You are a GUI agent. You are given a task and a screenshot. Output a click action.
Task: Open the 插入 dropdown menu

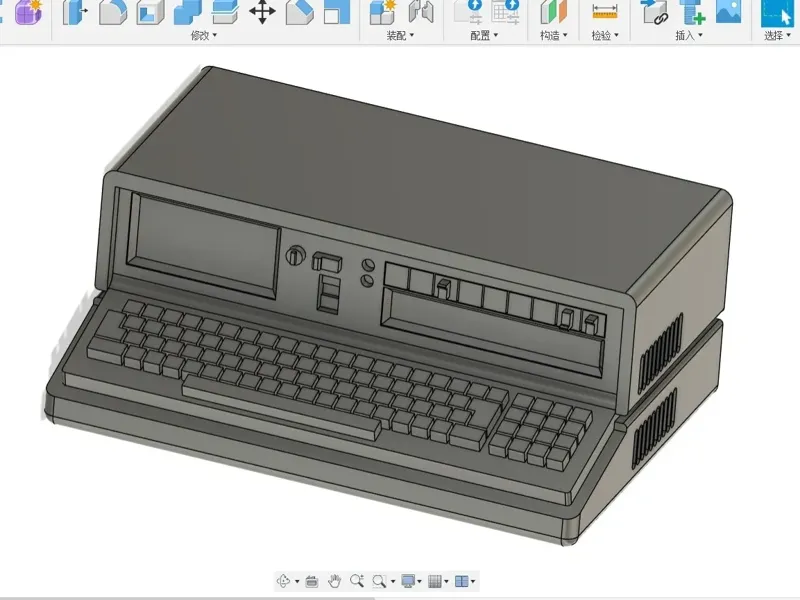pos(689,35)
